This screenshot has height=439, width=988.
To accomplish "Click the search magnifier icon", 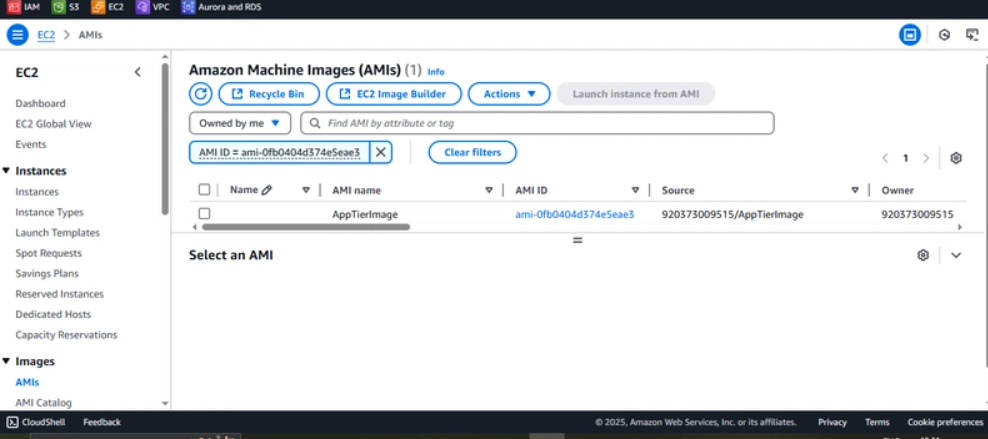I will coord(314,123).
